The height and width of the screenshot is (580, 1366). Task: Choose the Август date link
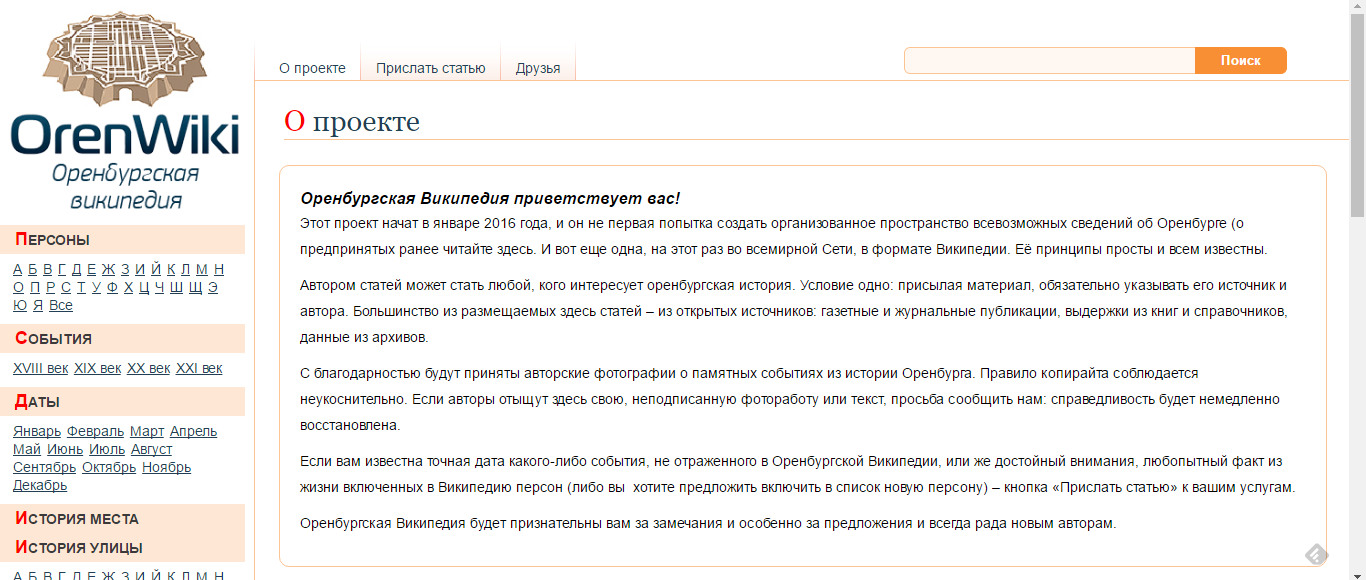151,449
